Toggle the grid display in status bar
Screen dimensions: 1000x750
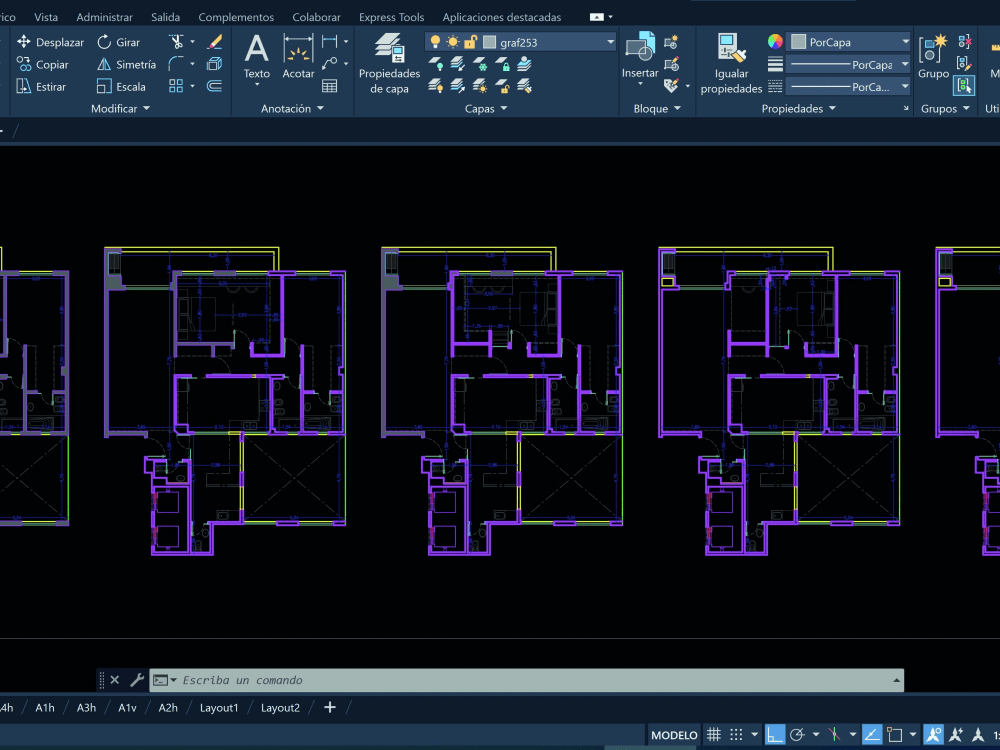(713, 733)
